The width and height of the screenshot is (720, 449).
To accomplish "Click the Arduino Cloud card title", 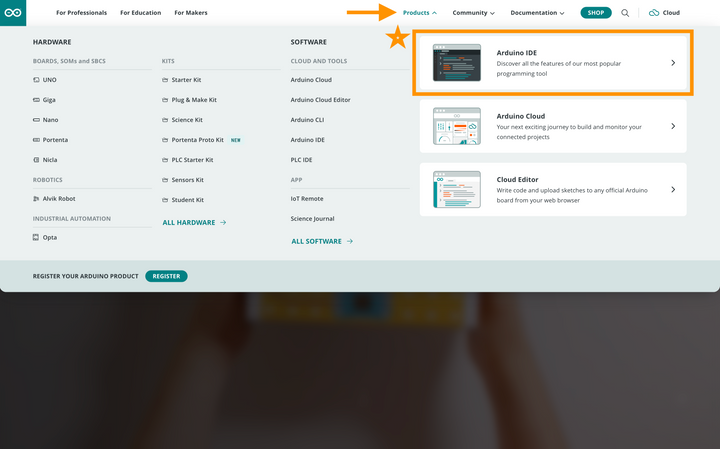I will (x=521, y=116).
